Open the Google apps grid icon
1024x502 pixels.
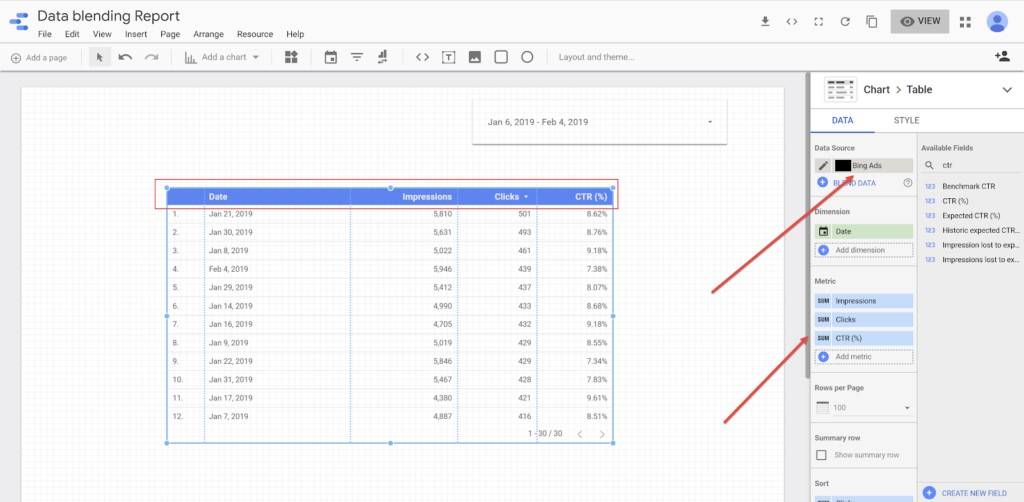(x=965, y=22)
